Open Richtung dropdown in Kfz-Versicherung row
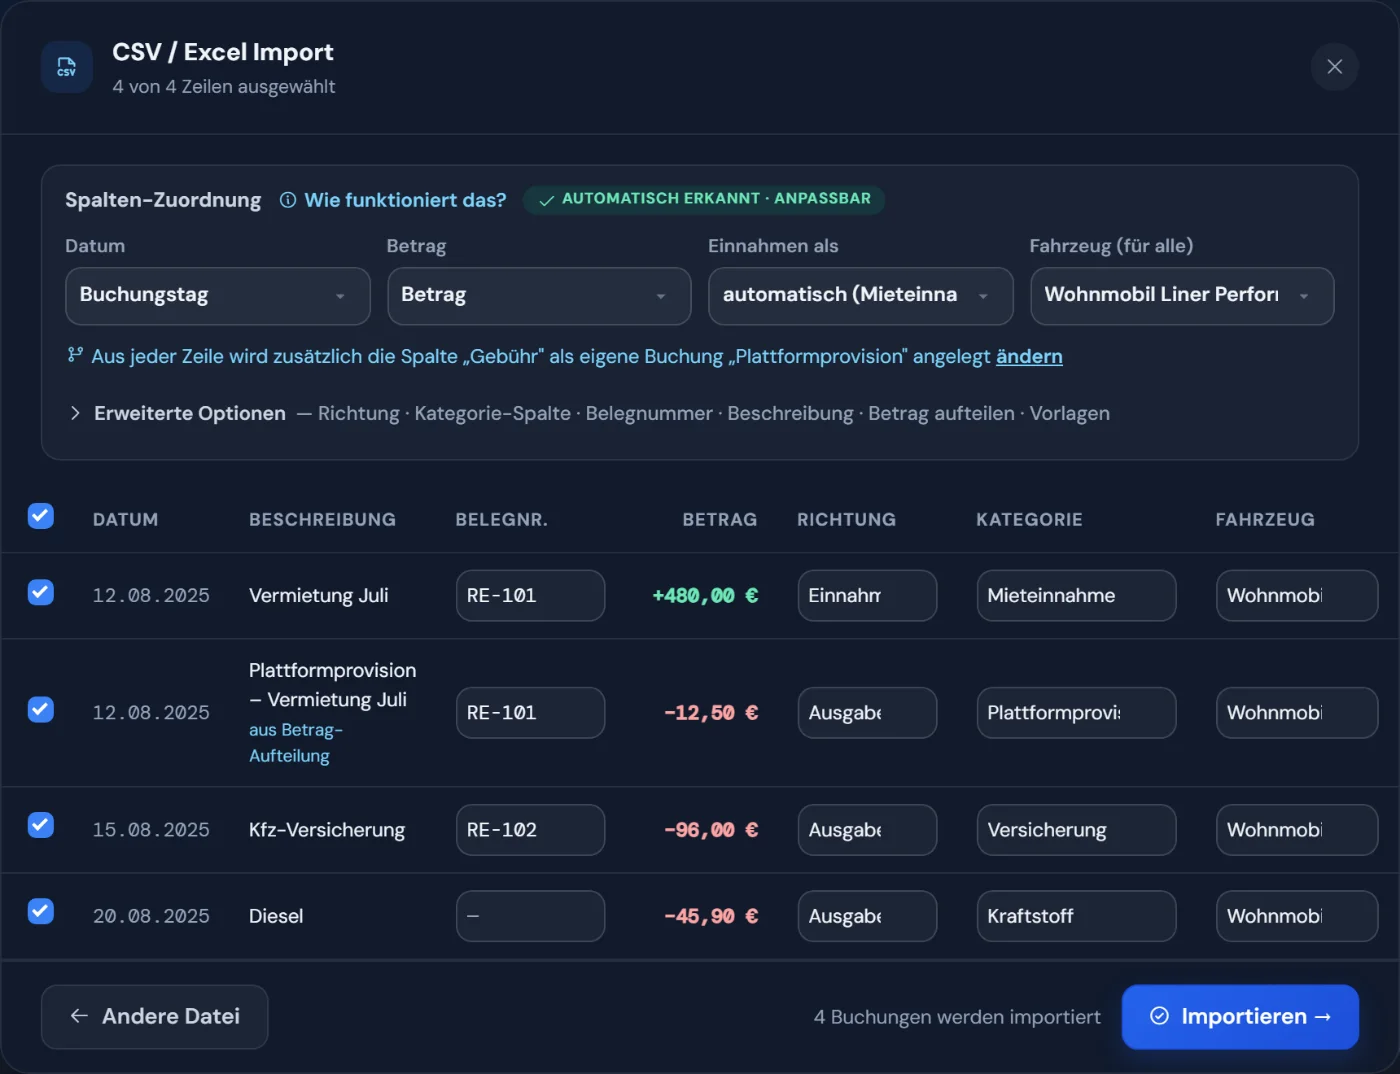Viewport: 1400px width, 1074px height. point(867,830)
